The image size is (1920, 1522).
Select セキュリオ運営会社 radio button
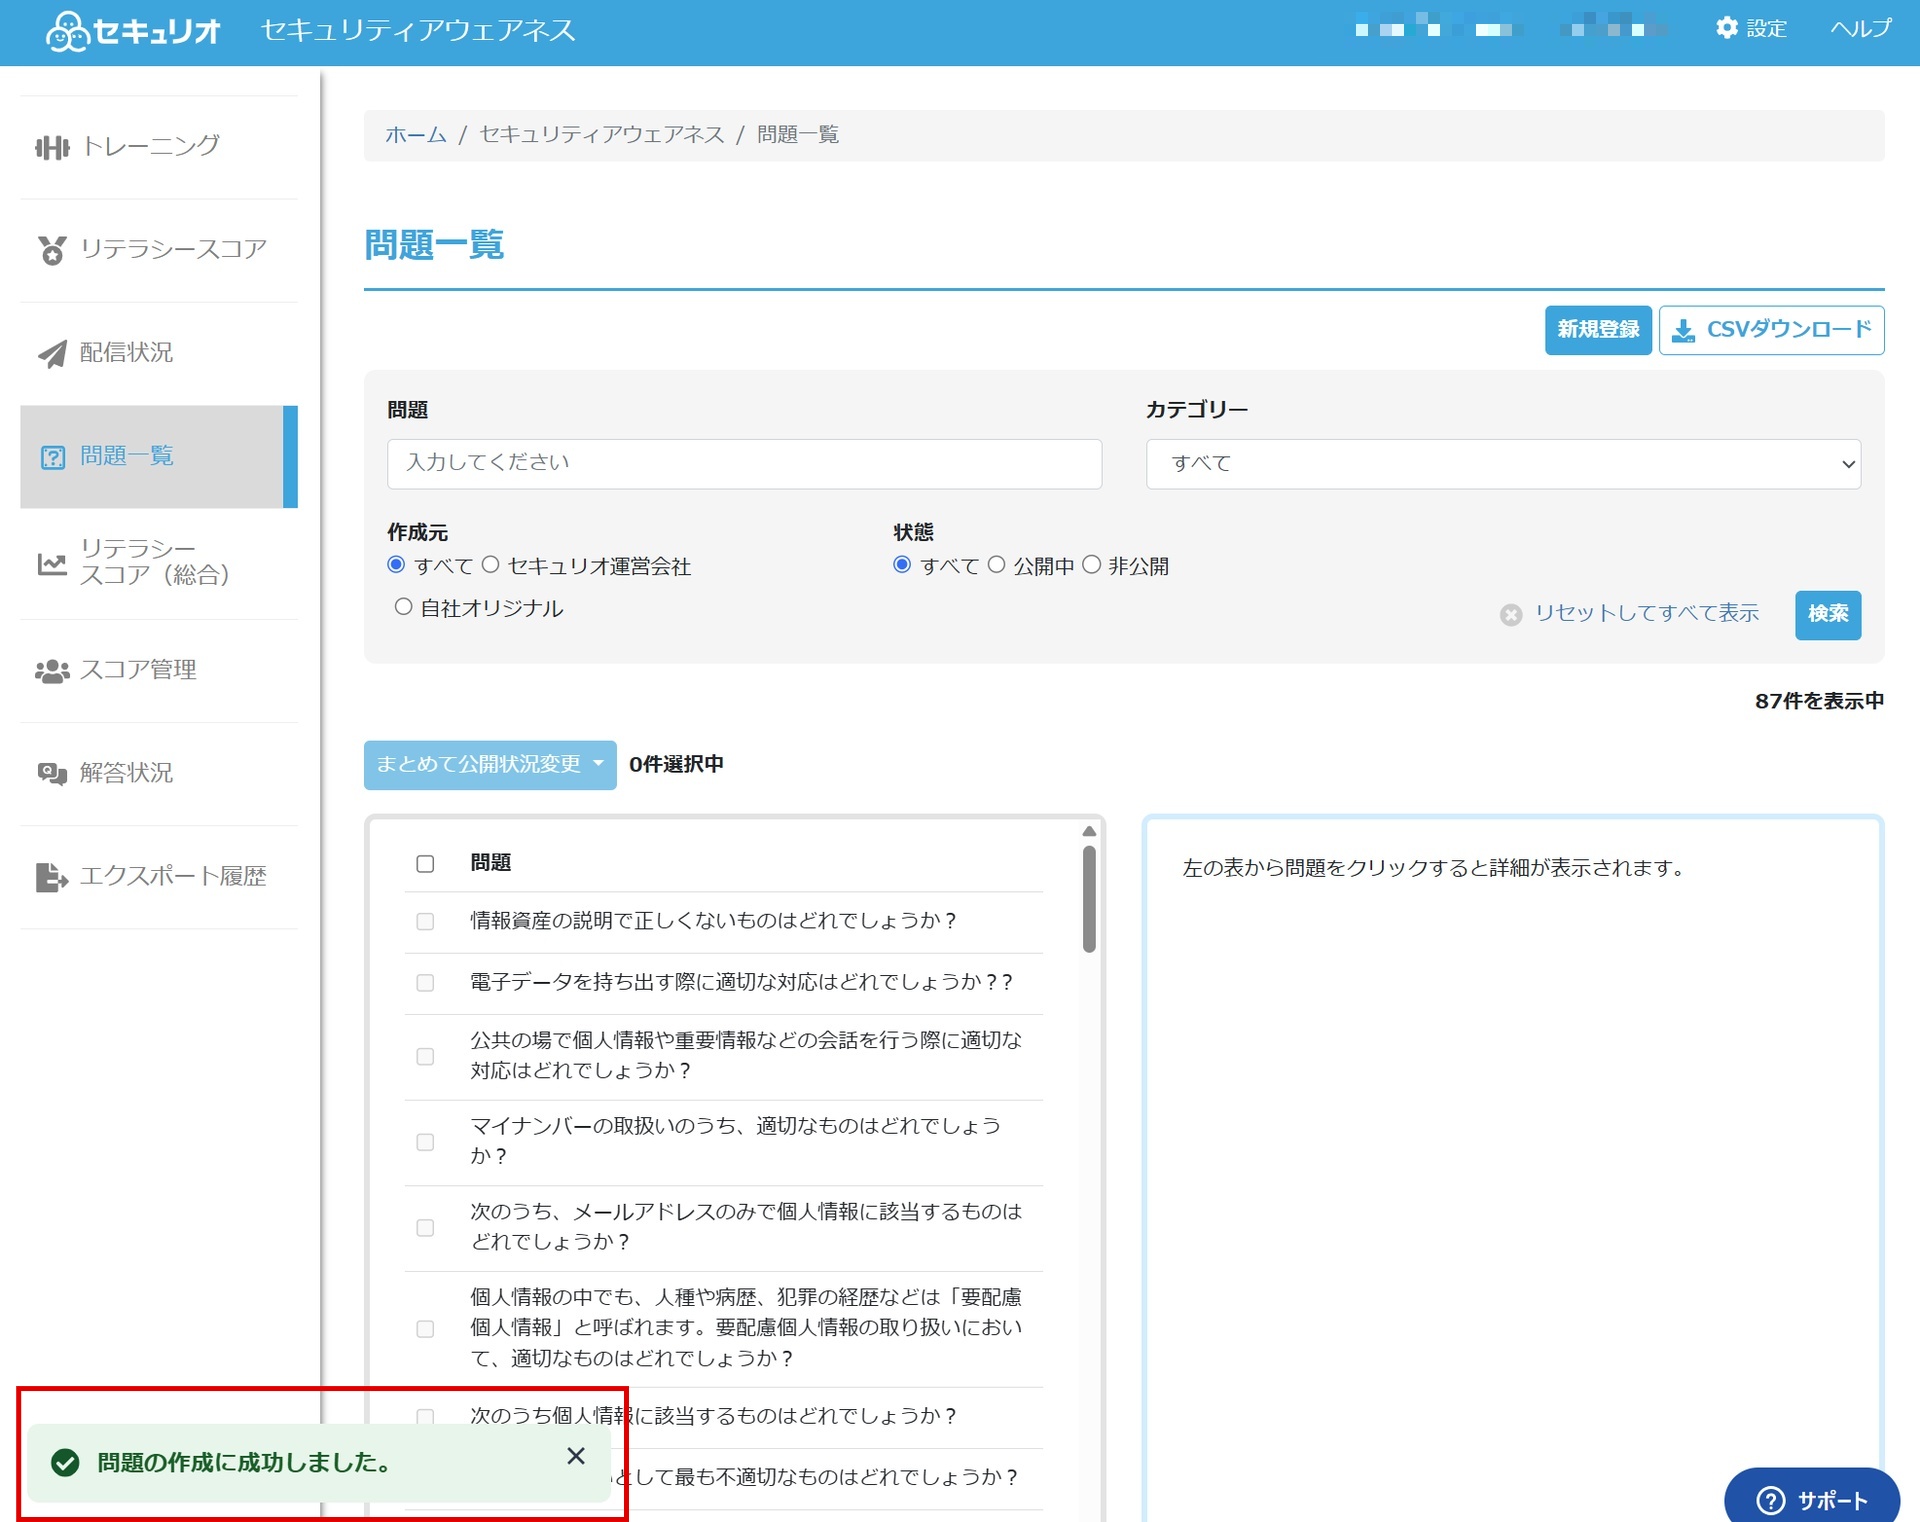point(490,565)
